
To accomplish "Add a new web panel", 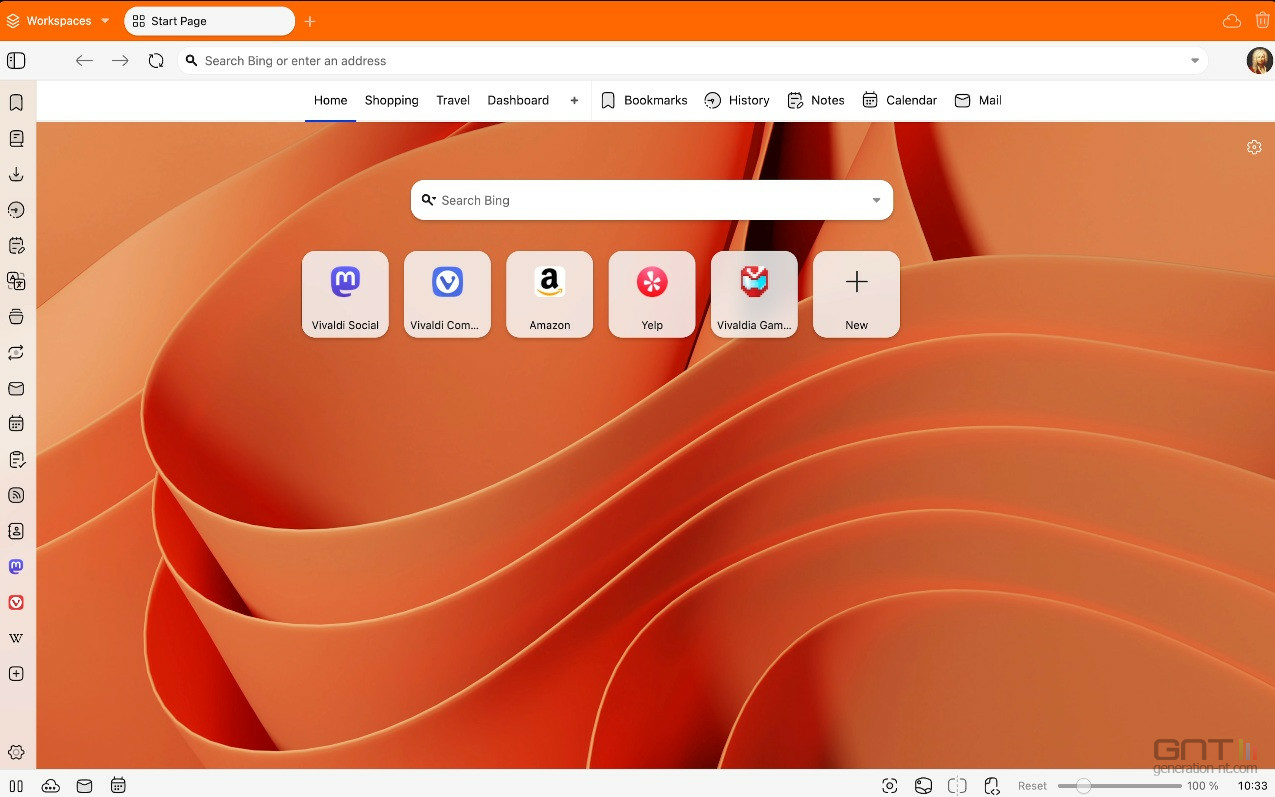I will click(16, 674).
